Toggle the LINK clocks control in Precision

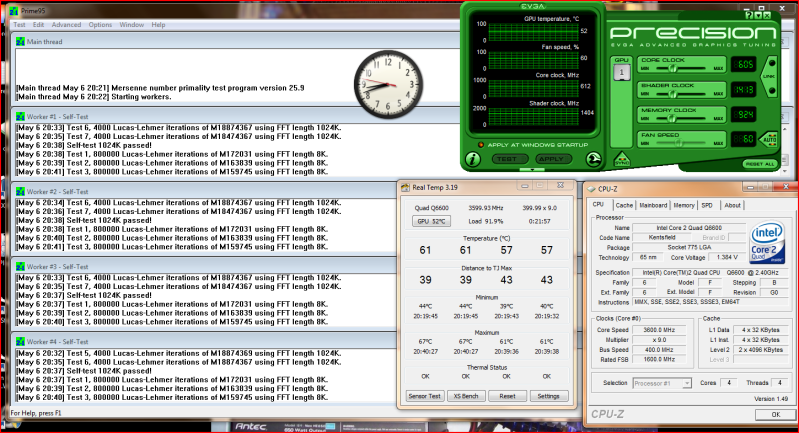click(770, 76)
